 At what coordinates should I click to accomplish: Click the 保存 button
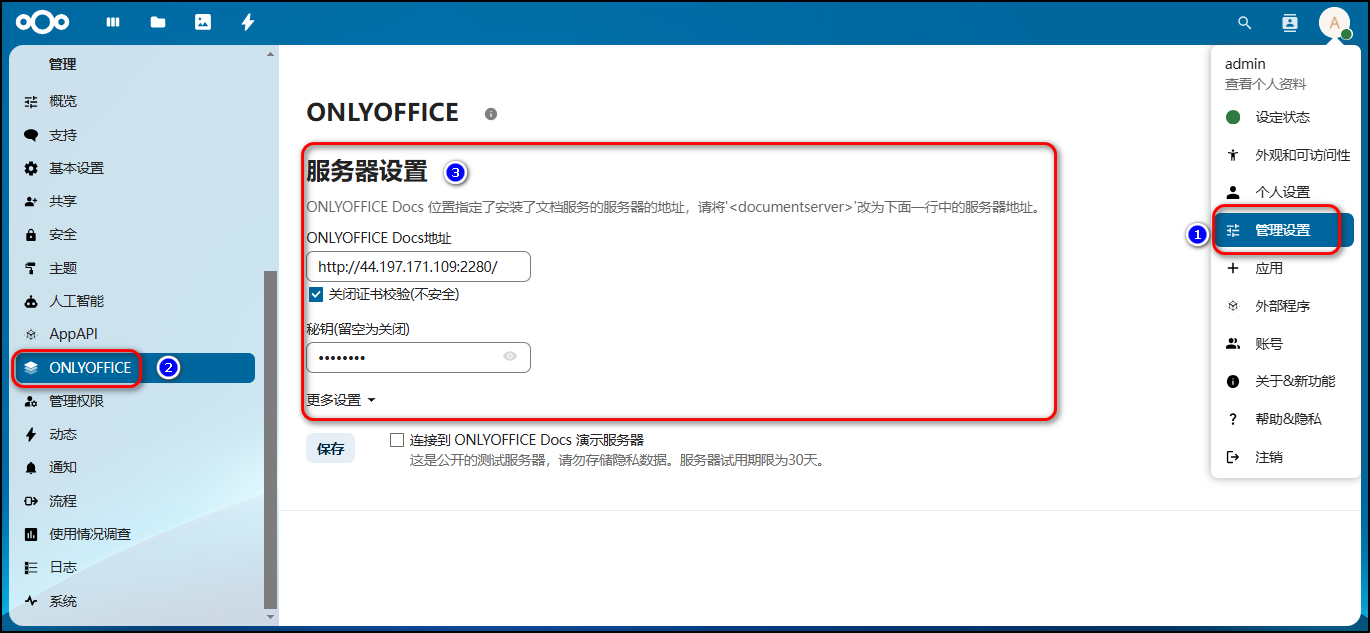pos(330,449)
